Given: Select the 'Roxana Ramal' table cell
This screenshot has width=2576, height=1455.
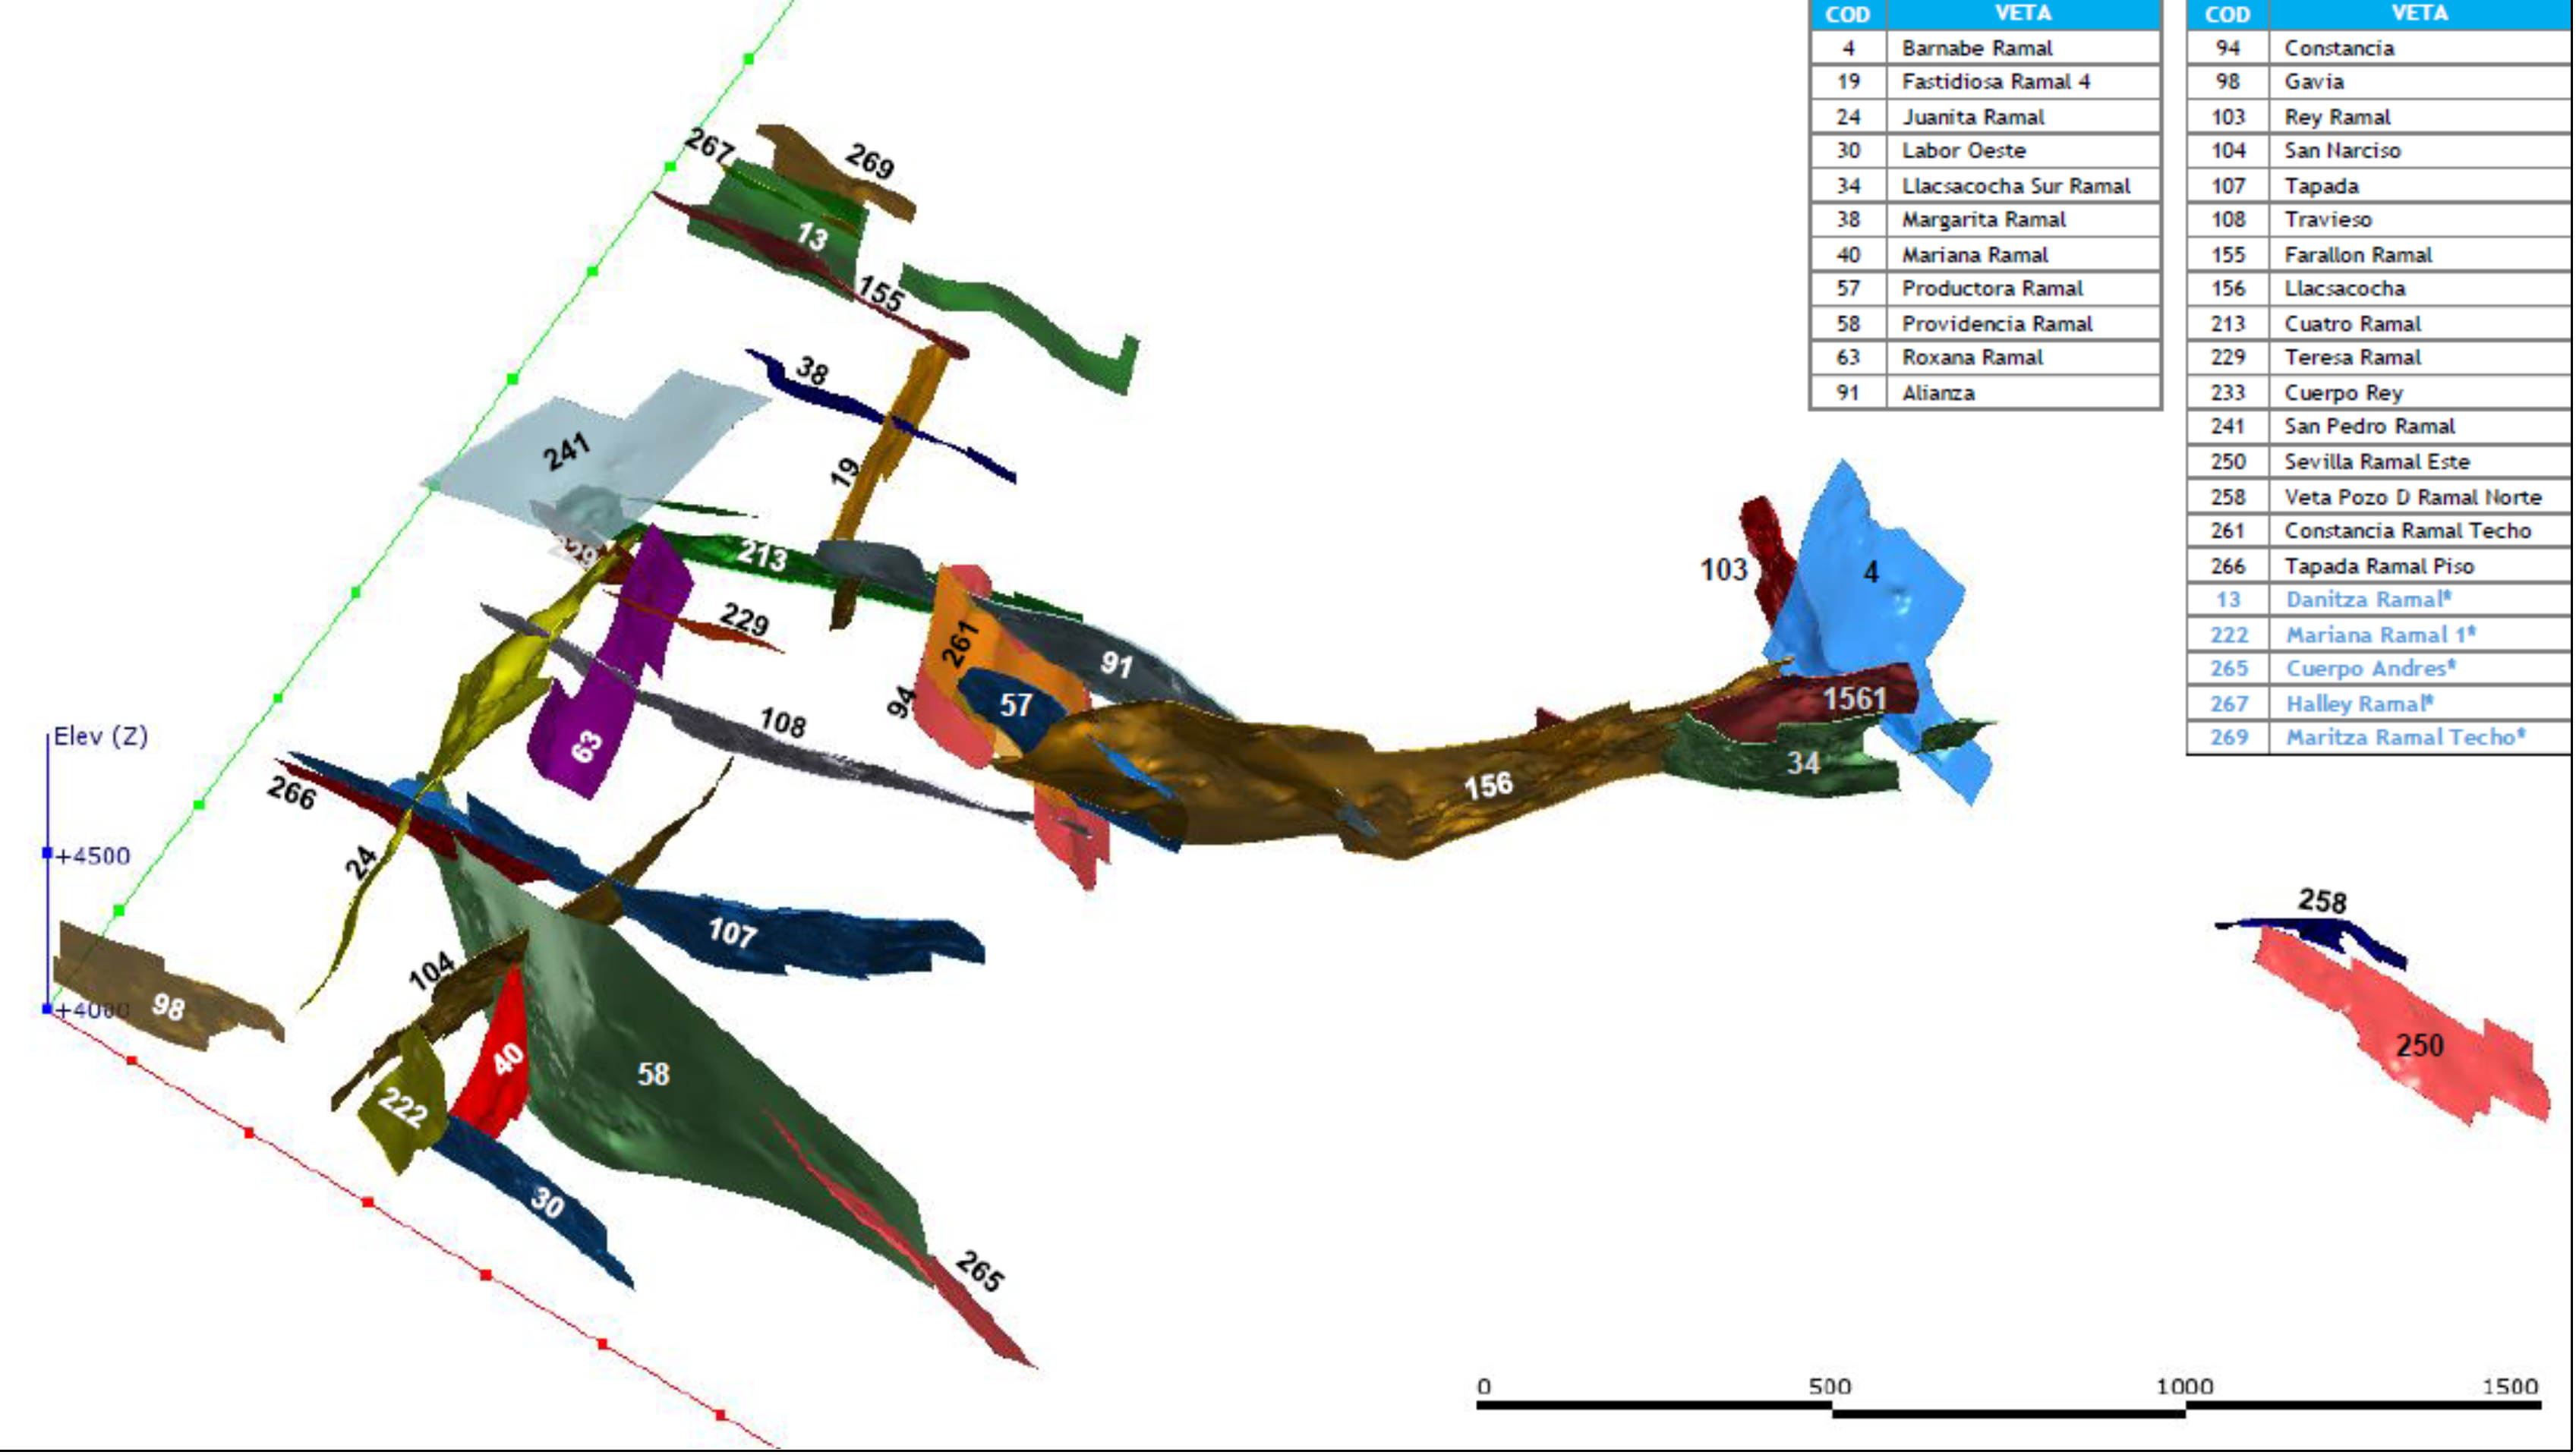Looking at the screenshot, I should pyautogui.click(x=2023, y=358).
